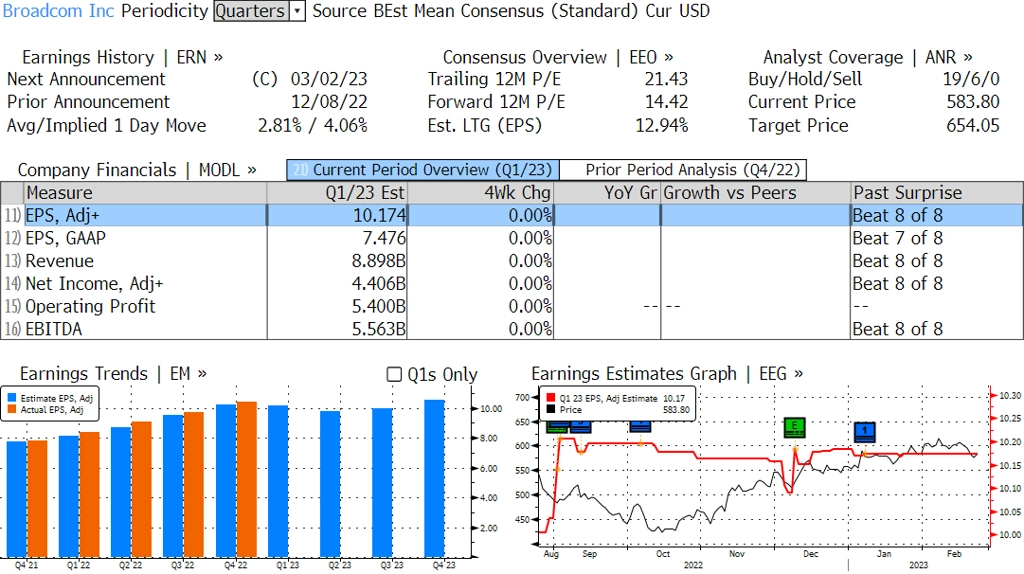Click the 7.476 GAAP EPS estimate
Screen dimensions: 1024x574
(x=384, y=238)
